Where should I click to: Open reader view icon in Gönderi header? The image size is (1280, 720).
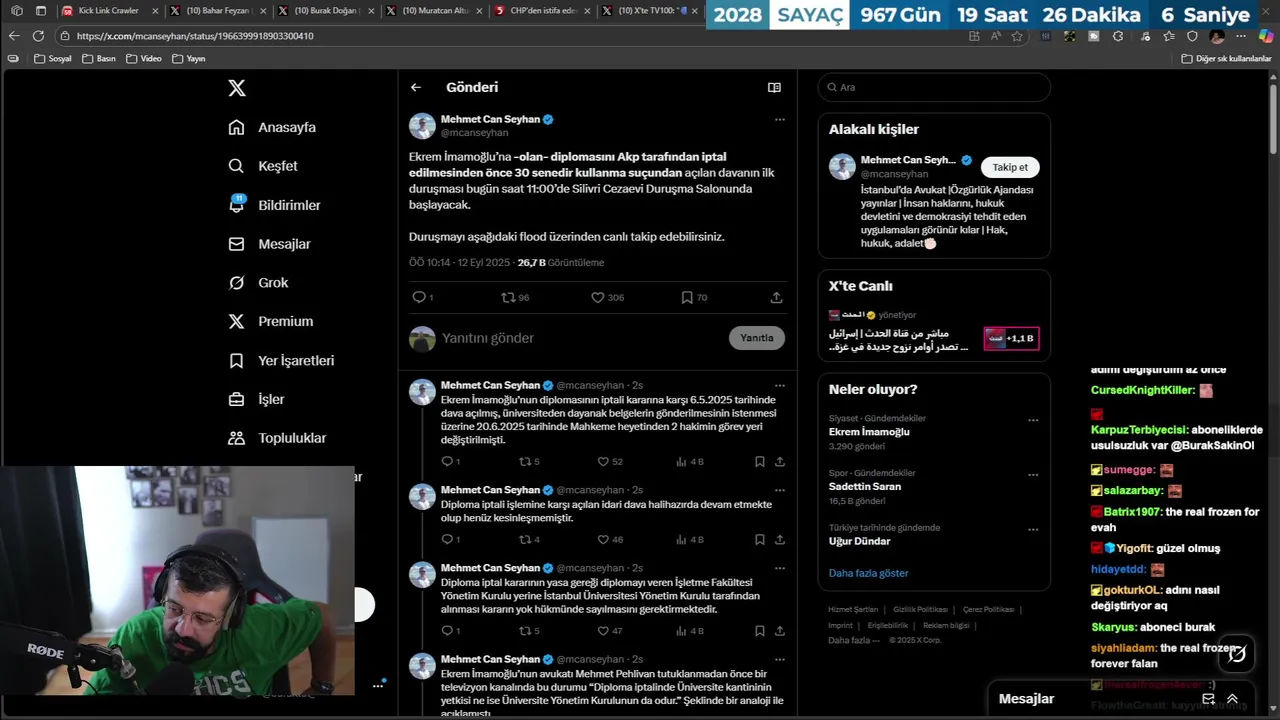click(774, 87)
